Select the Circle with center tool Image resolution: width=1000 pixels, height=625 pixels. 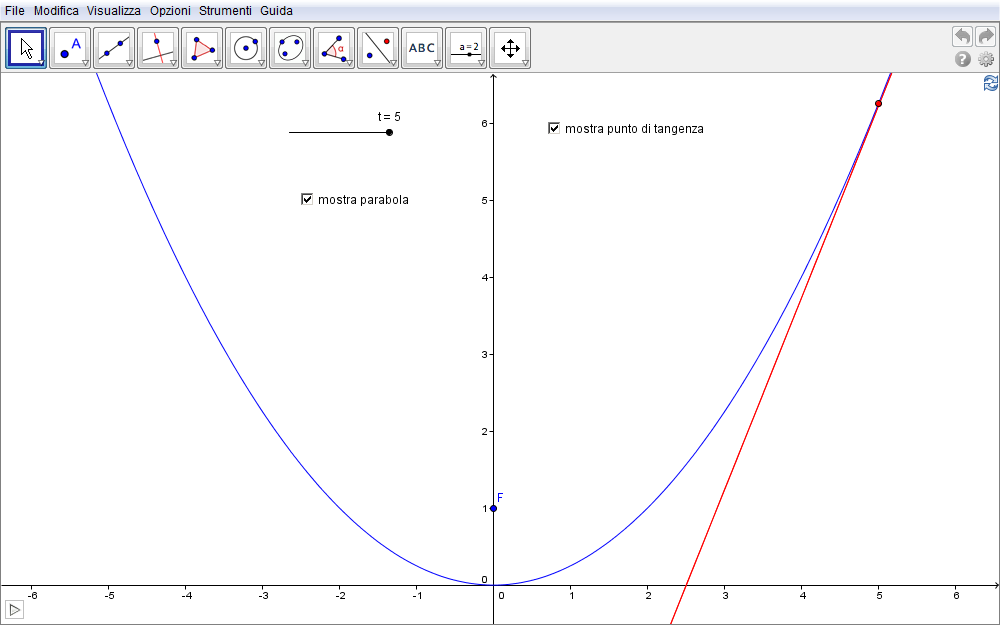(246, 48)
